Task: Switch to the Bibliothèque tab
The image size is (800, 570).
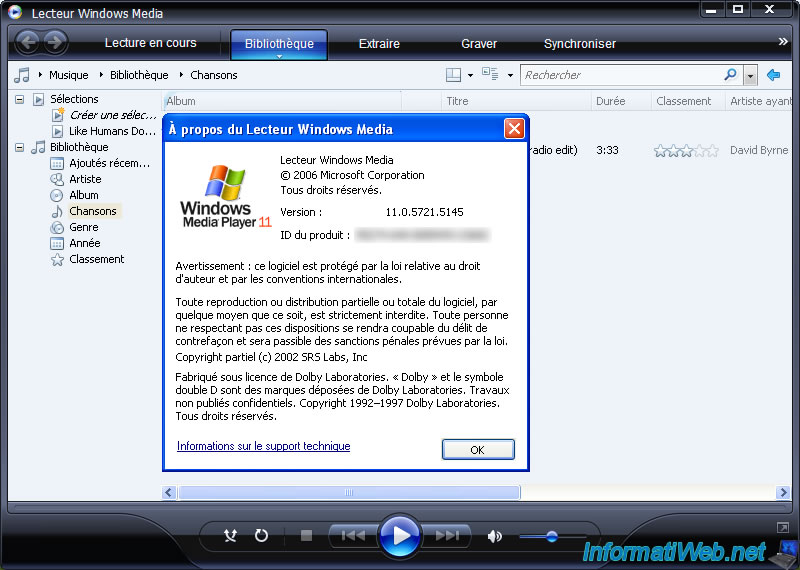Action: [279, 44]
